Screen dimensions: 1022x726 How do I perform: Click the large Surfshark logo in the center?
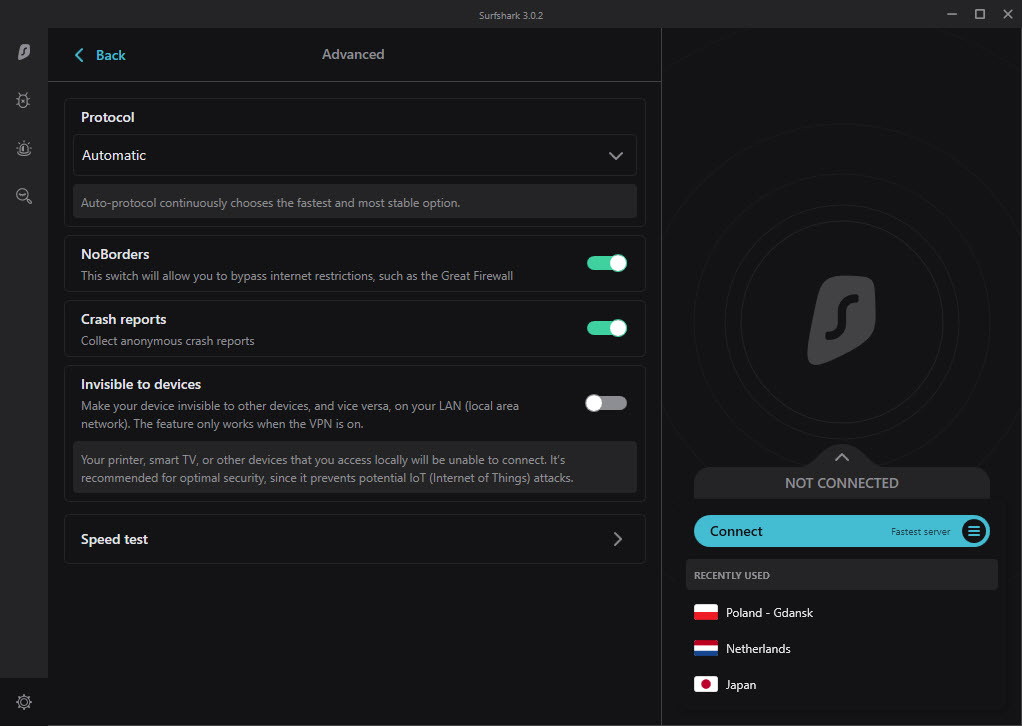841,320
